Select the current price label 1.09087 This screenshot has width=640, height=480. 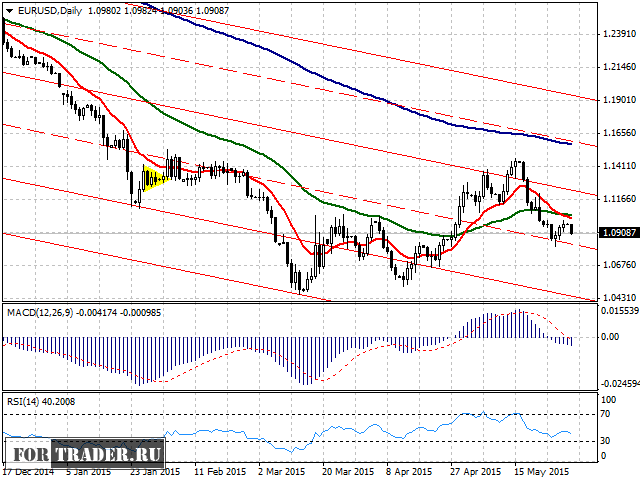(619, 233)
